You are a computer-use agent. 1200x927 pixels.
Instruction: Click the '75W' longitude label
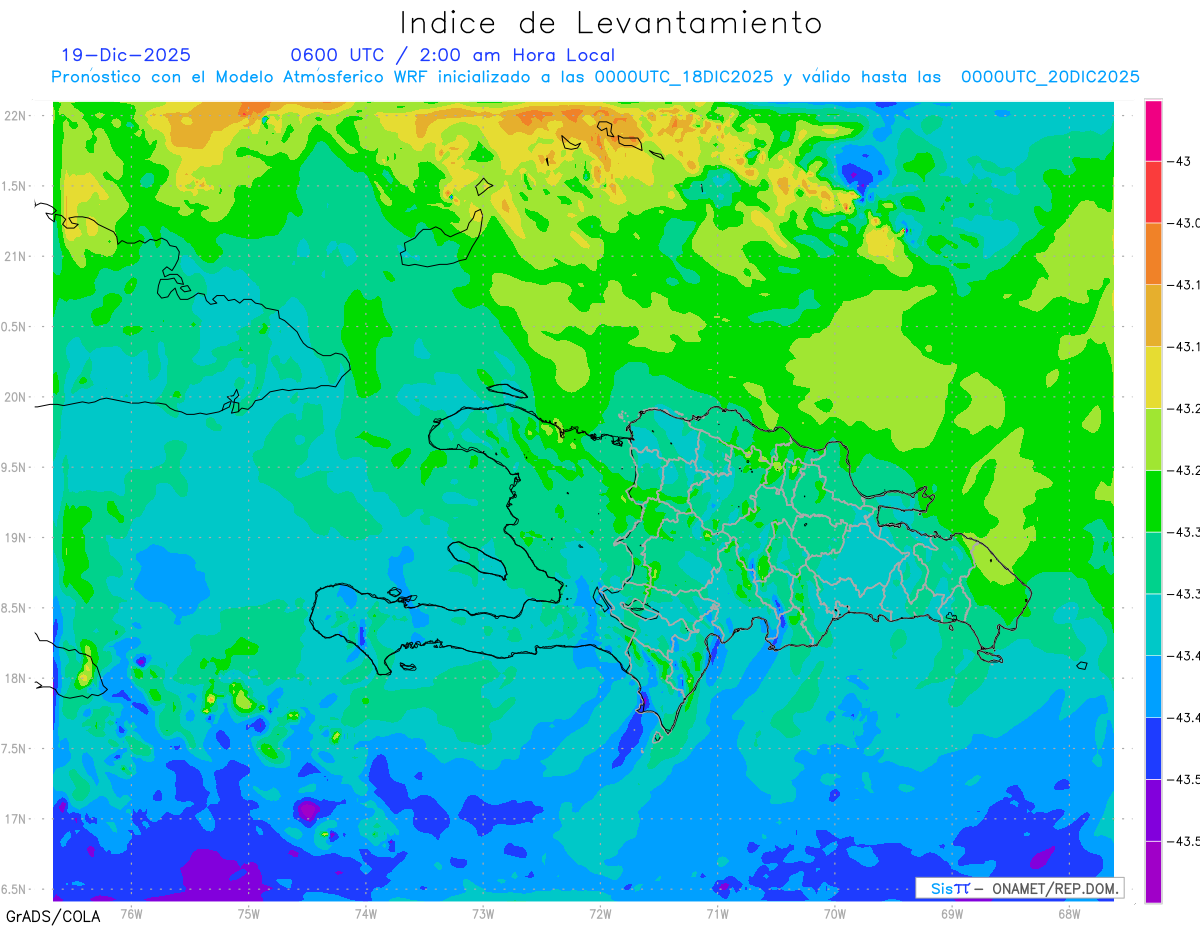pos(249,913)
